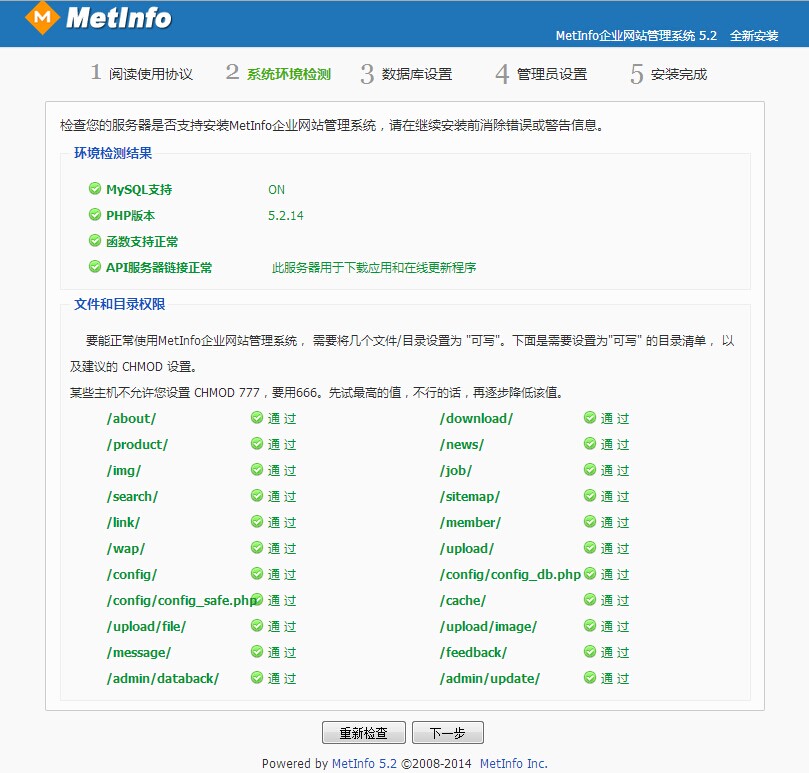Select step 4 管理员设置
The image size is (809, 773).
(x=541, y=74)
